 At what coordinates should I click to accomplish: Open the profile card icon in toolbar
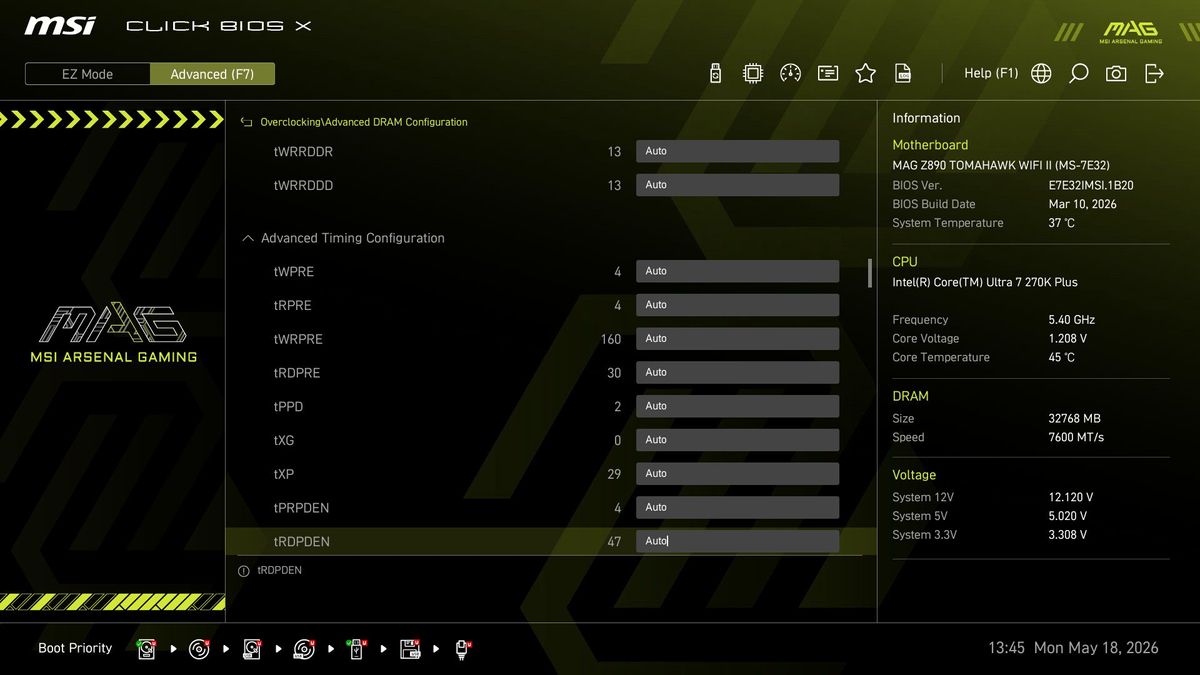(x=828, y=73)
